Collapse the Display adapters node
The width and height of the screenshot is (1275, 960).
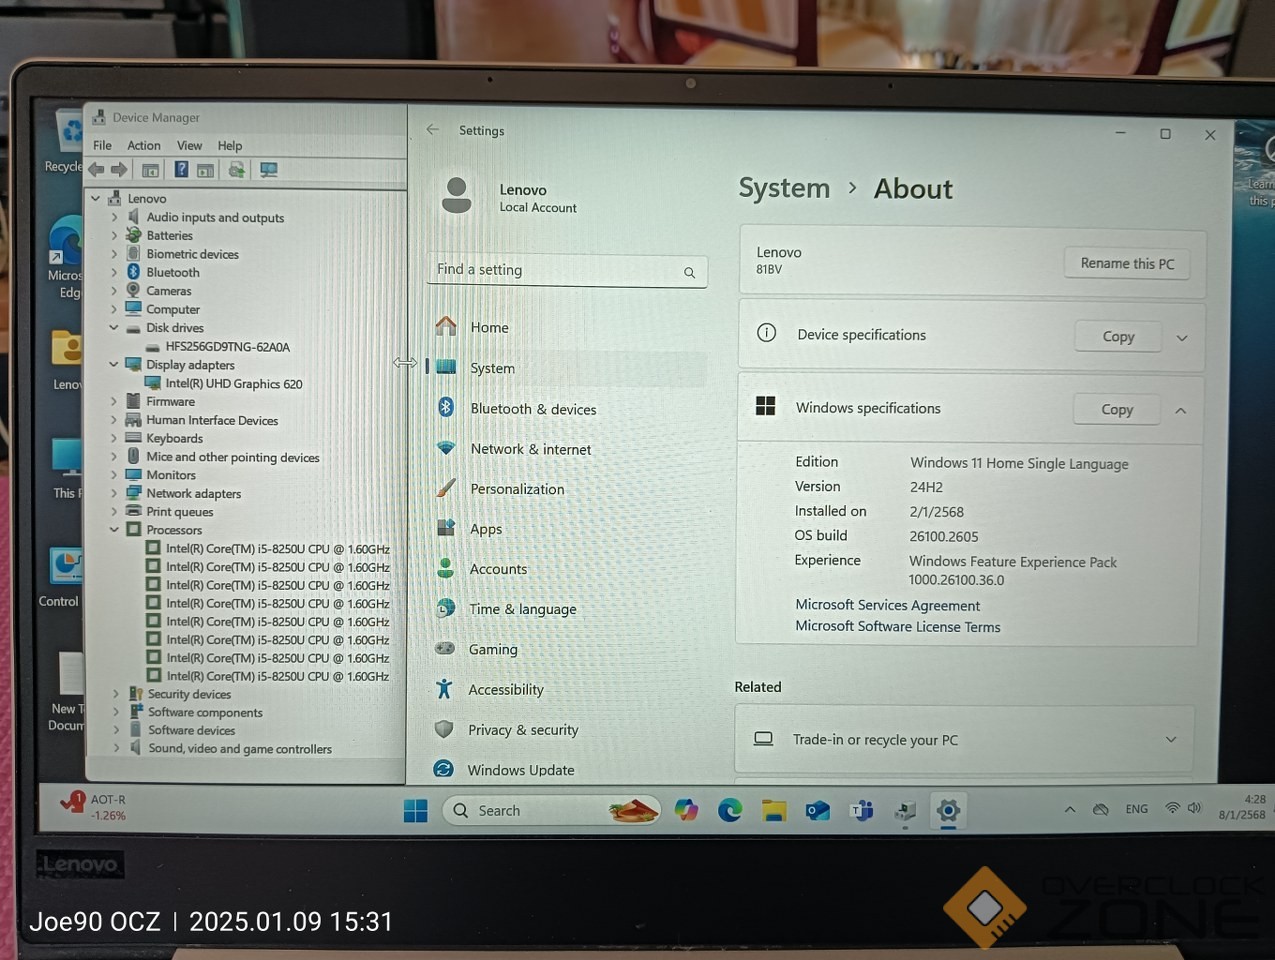pos(114,365)
